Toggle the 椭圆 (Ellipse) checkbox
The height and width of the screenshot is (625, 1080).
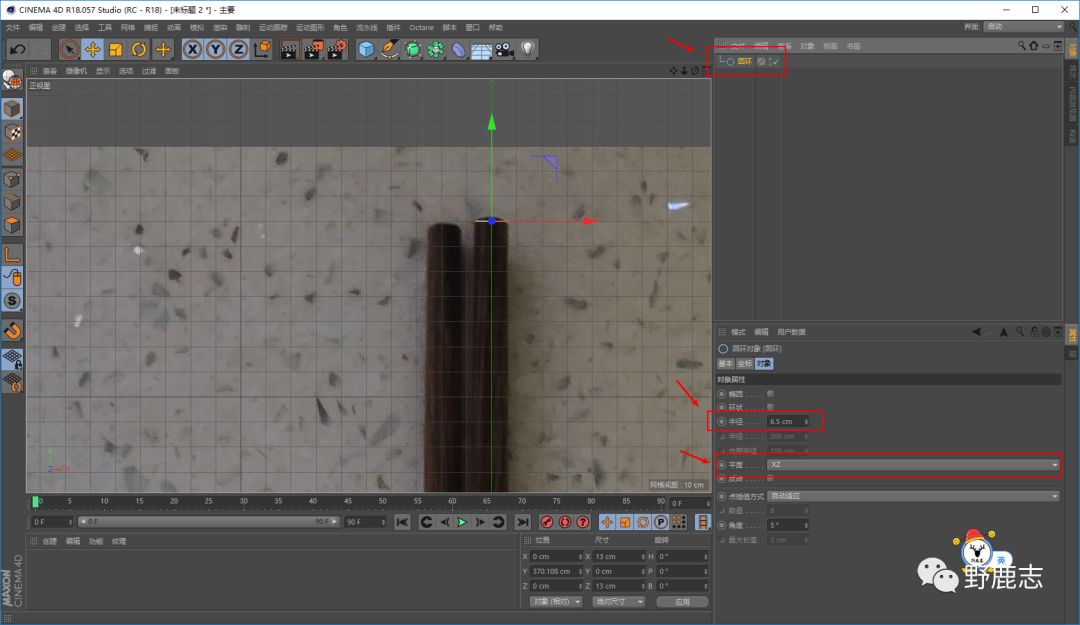(770, 394)
